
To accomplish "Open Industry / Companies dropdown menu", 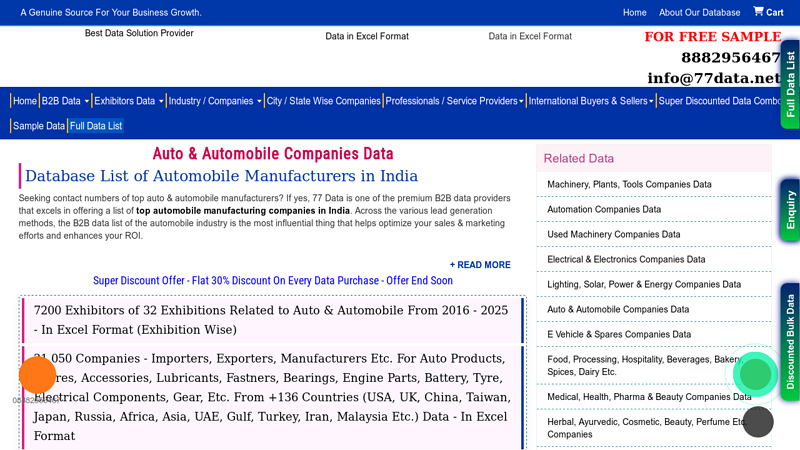I will point(215,101).
